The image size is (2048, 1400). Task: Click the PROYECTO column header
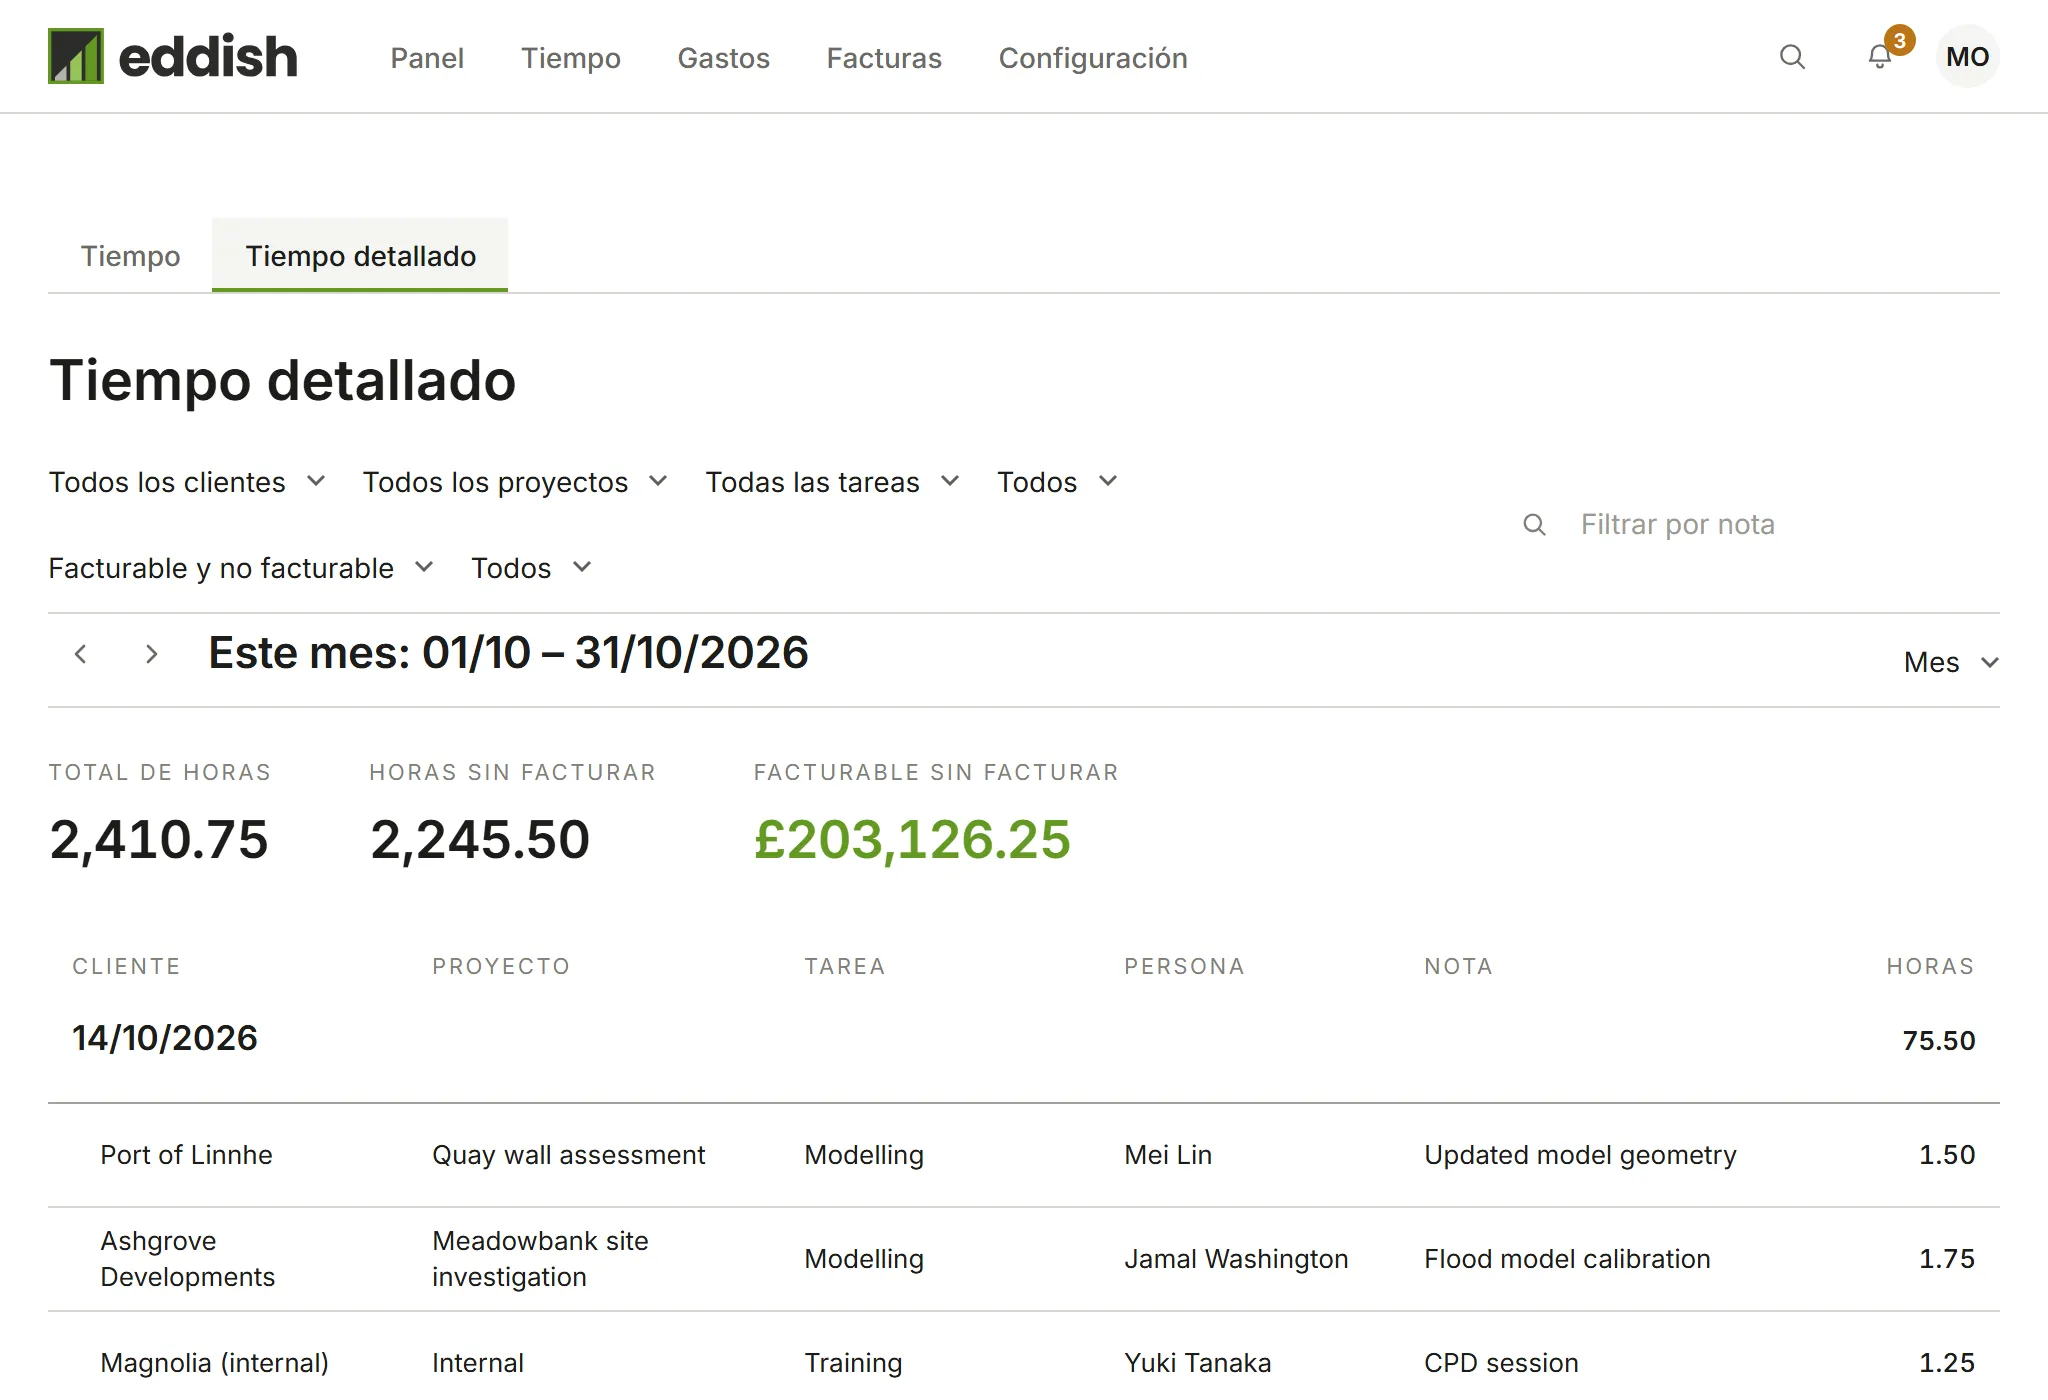501,966
